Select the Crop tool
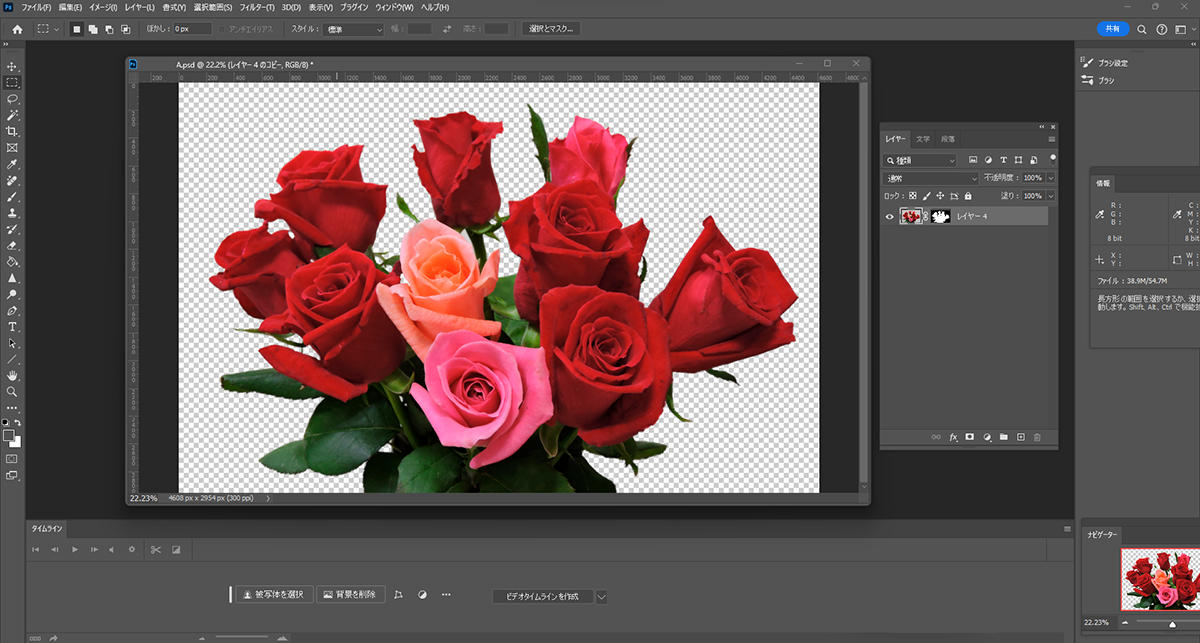 click(x=12, y=131)
